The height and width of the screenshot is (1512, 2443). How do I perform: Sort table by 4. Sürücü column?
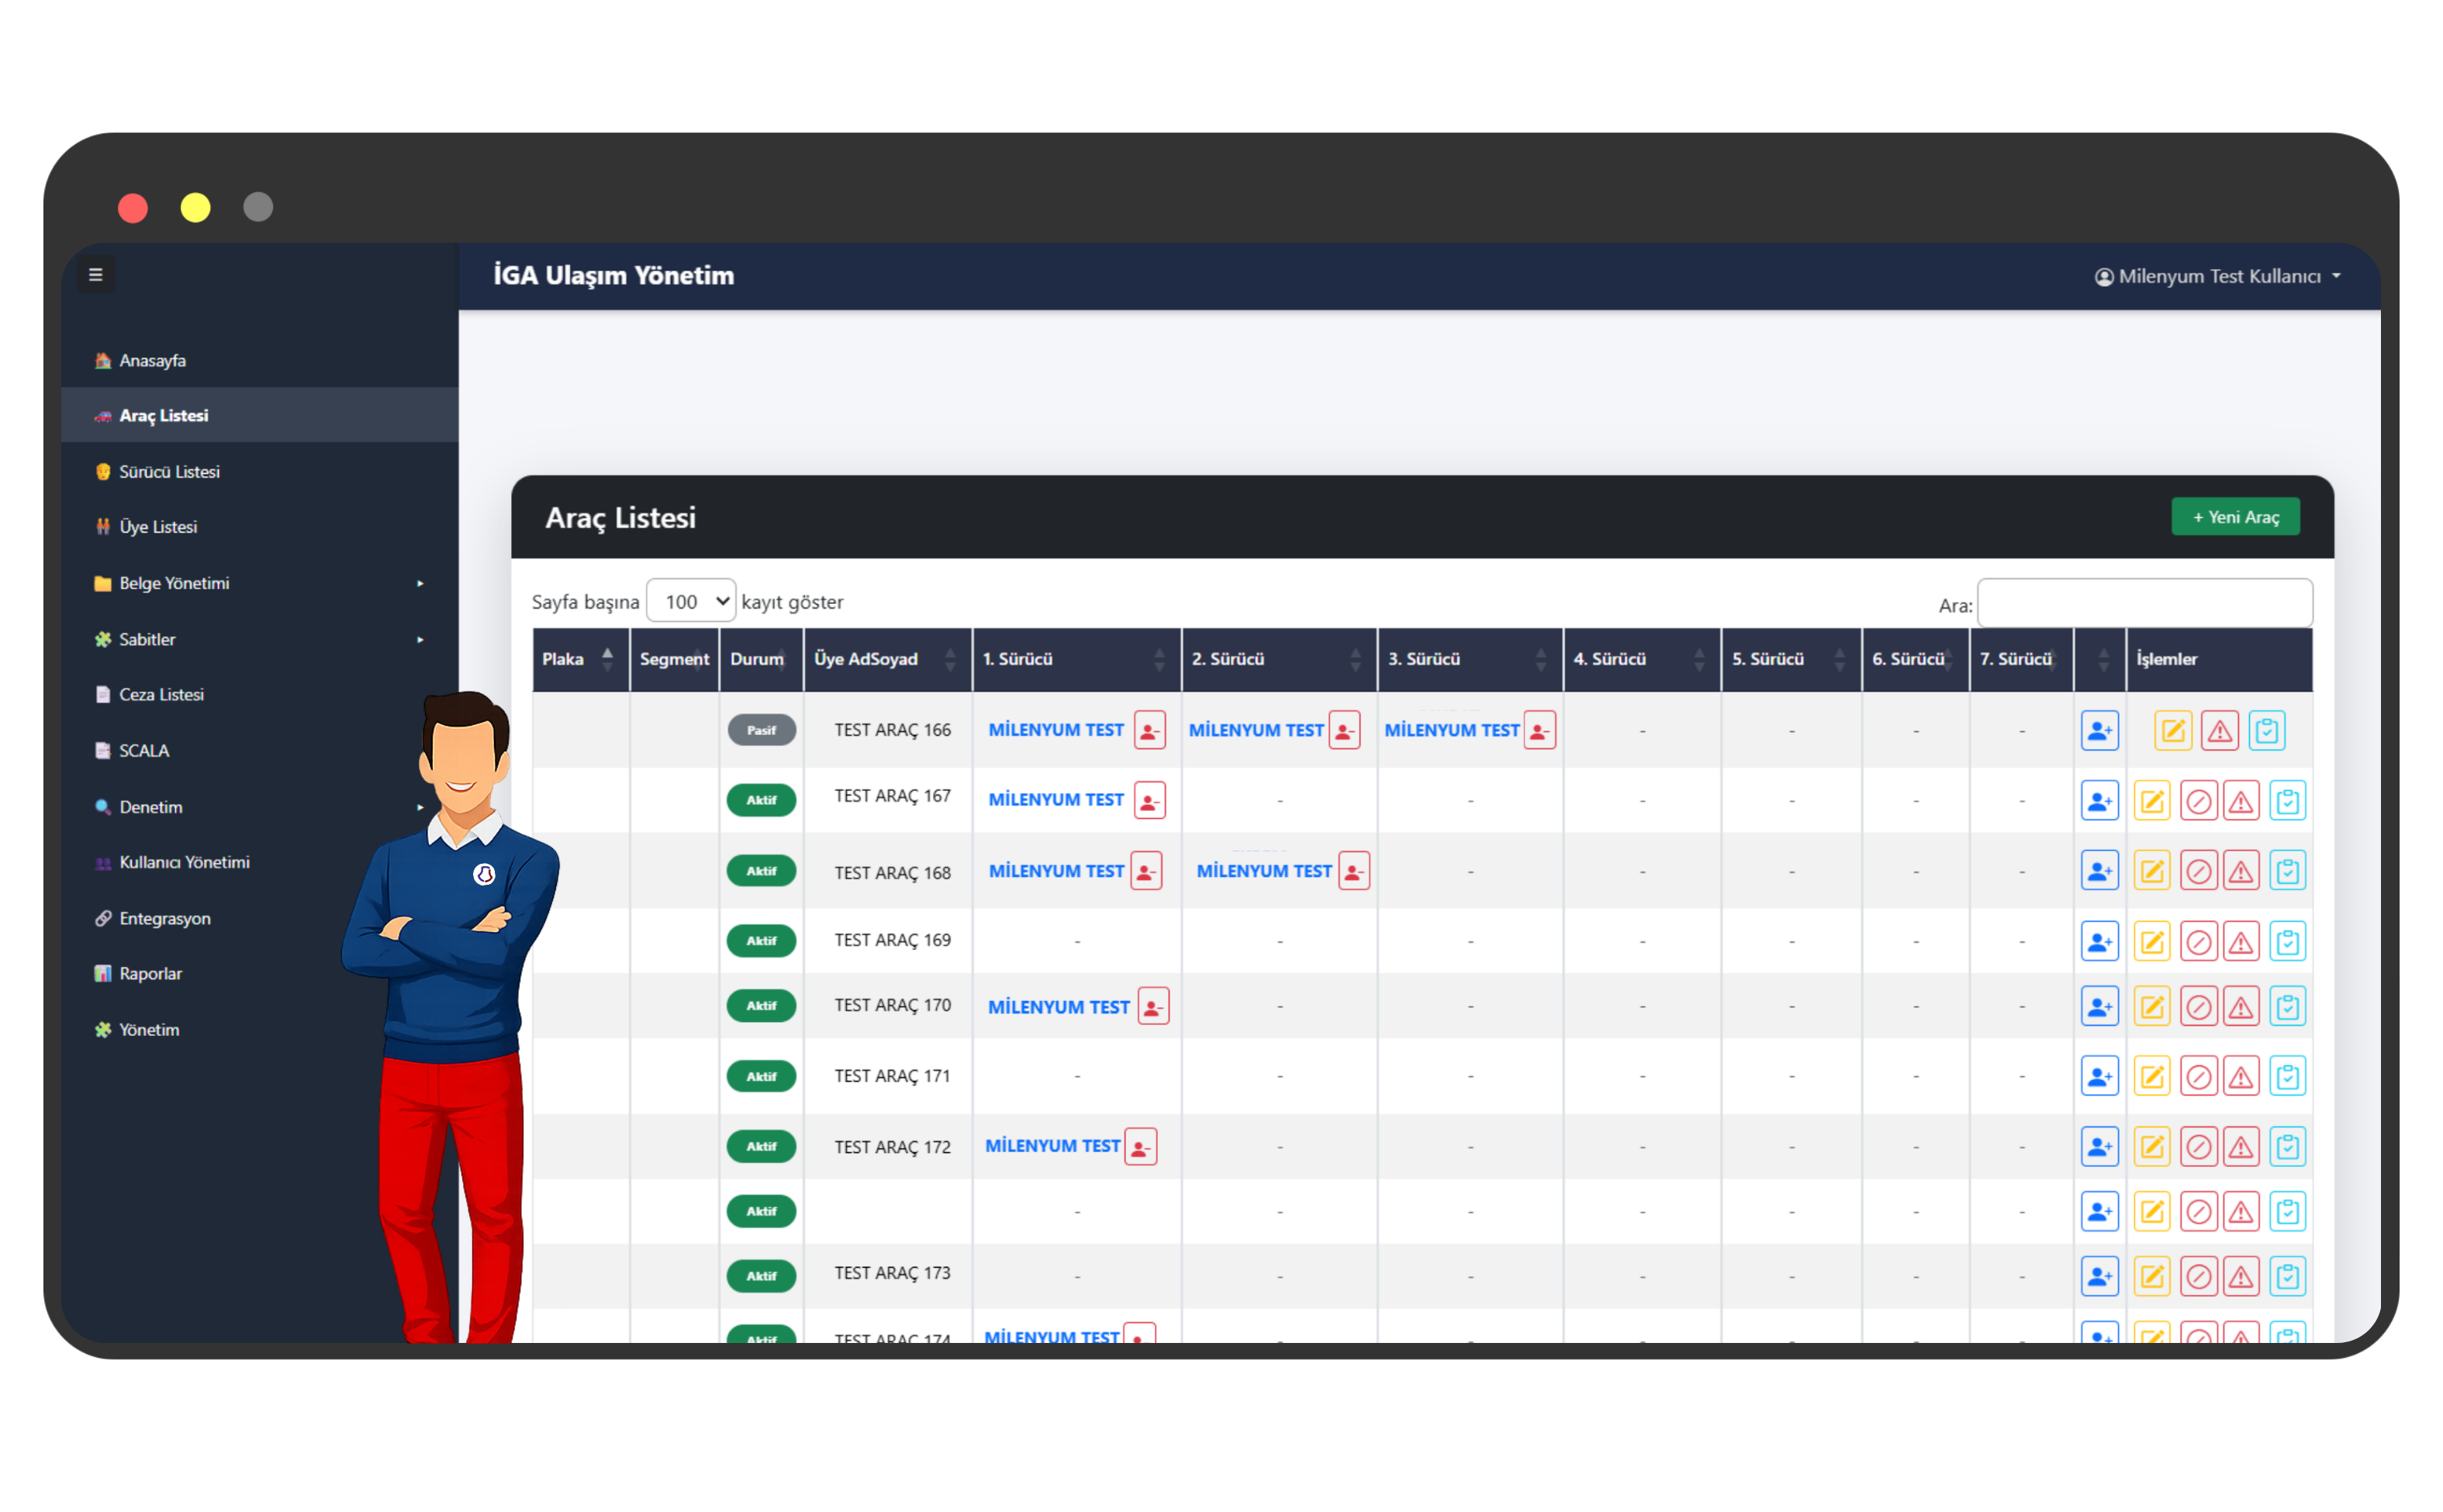pyautogui.click(x=1642, y=659)
